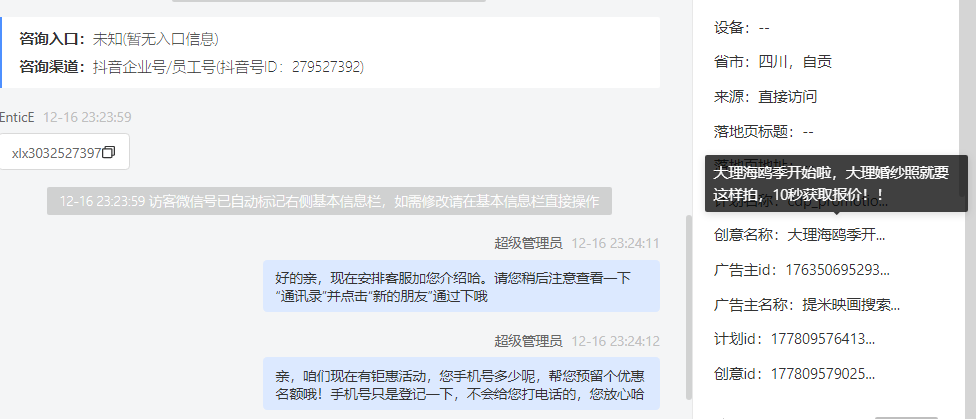This screenshot has height=419, width=976.
Task: Click the 省市 四川，自贡 field
Action: (772, 62)
